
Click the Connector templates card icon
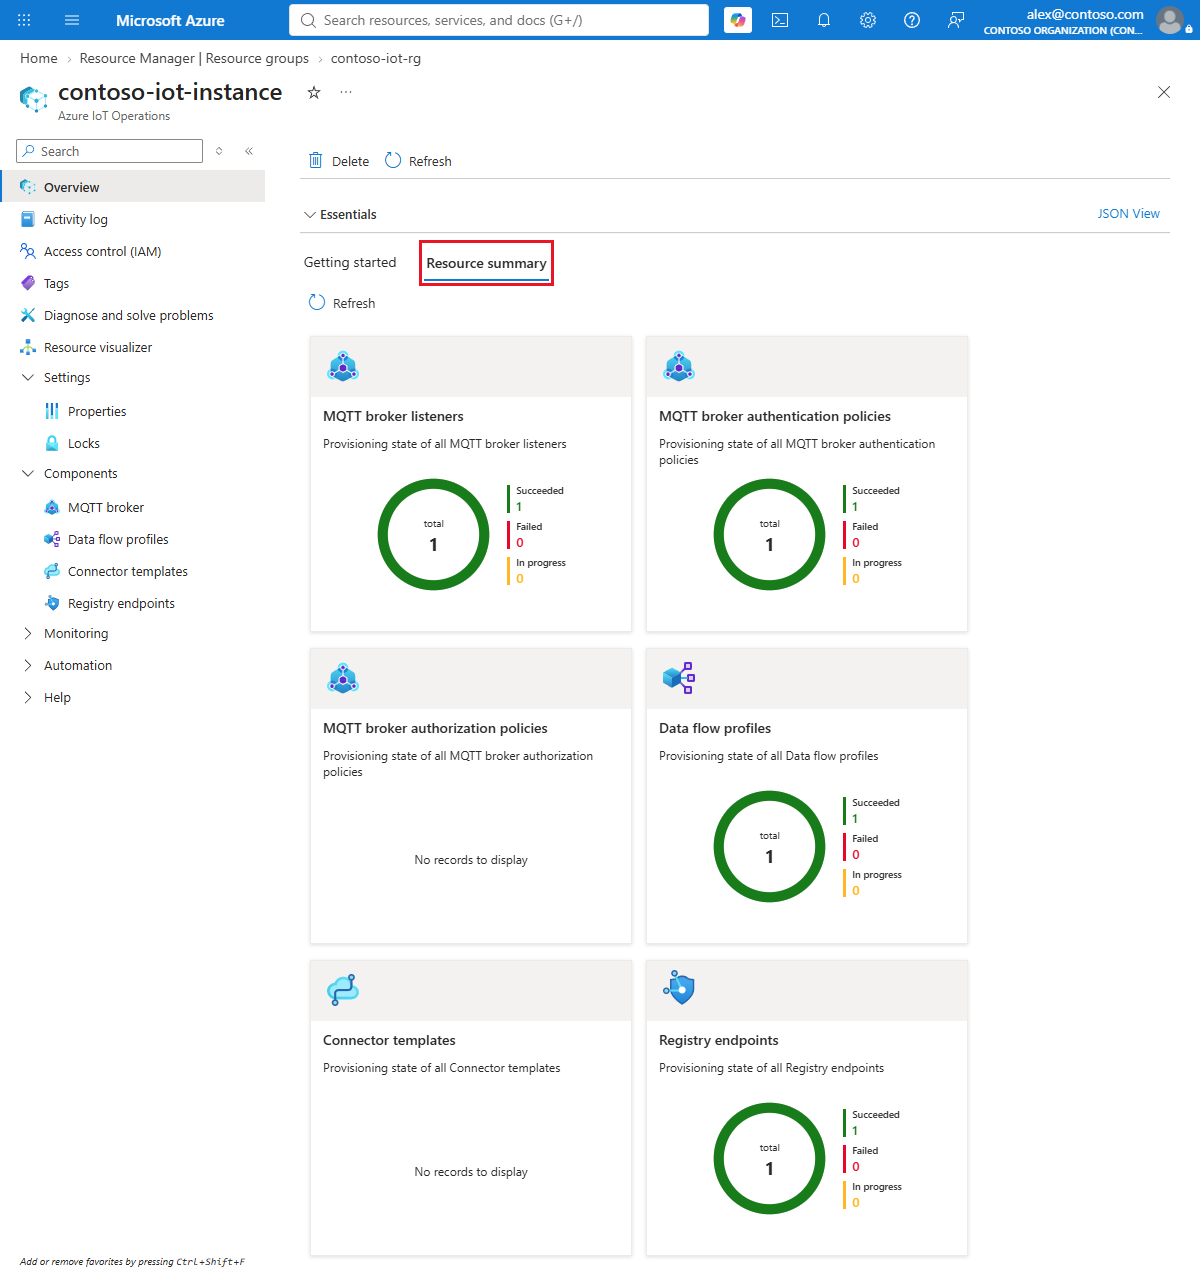[343, 990]
